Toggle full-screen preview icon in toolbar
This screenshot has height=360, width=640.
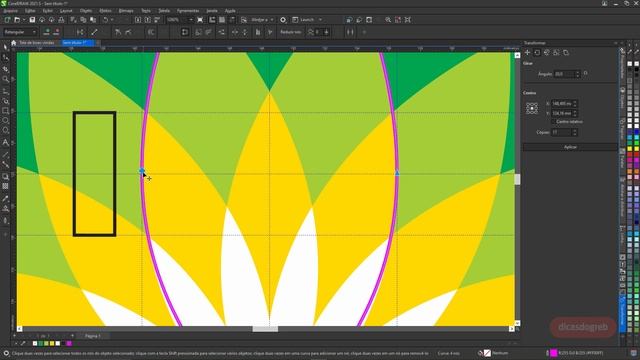pyautogui.click(x=200, y=20)
